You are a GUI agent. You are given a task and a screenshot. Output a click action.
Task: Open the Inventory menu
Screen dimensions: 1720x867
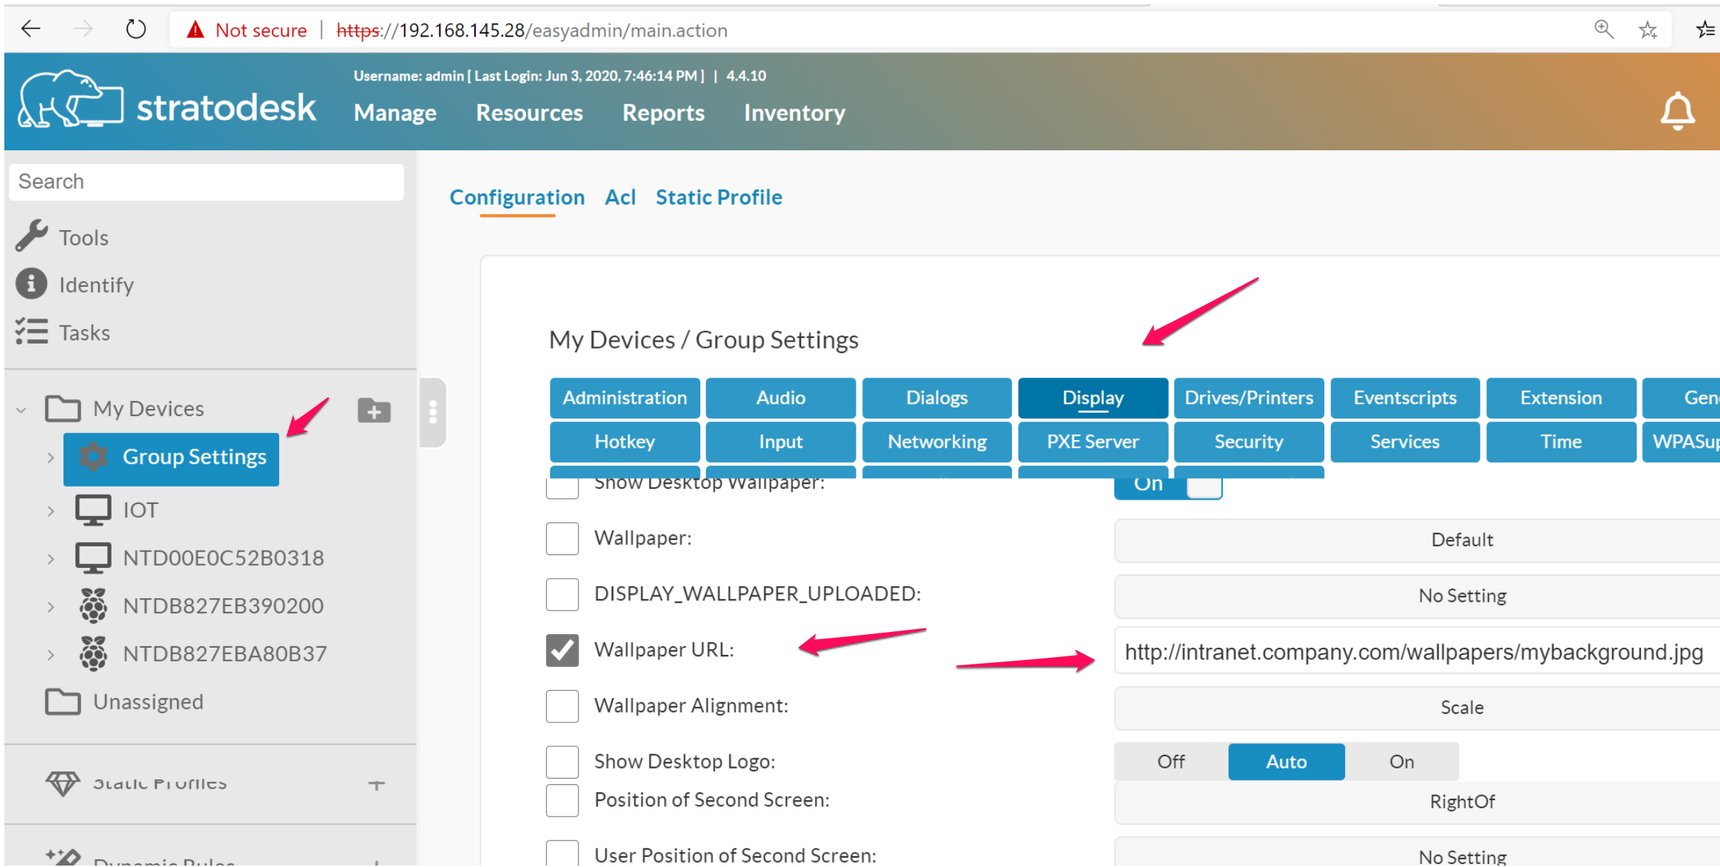(794, 113)
